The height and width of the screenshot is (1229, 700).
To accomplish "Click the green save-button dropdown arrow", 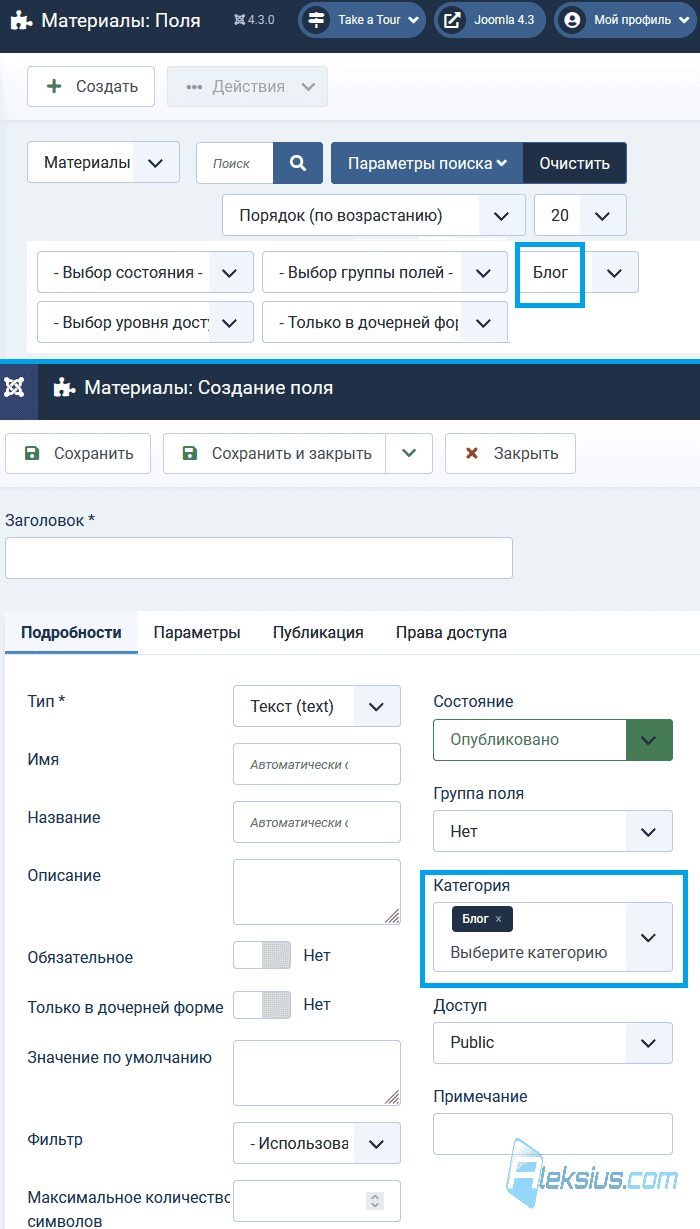I will tap(409, 453).
